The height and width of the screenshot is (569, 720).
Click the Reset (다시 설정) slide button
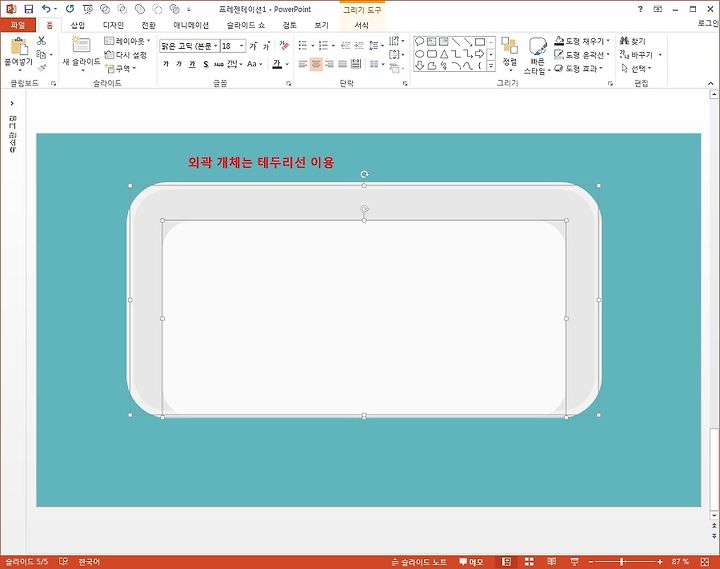[126, 55]
